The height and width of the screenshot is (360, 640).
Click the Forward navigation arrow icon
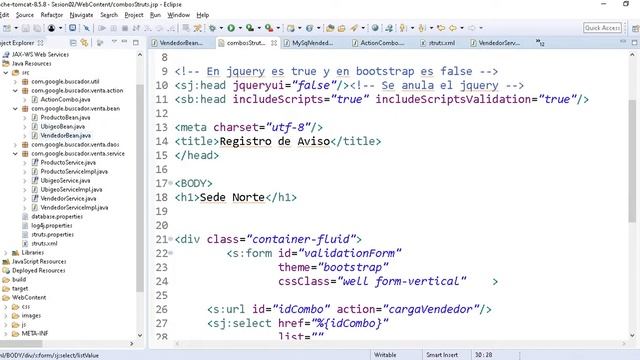(471, 28)
